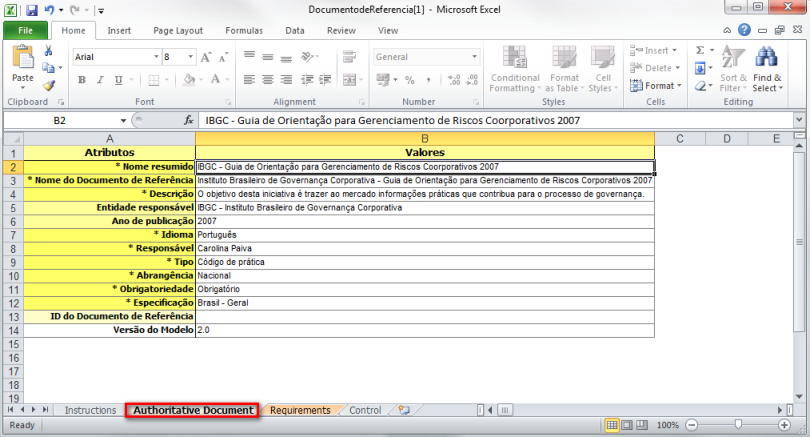Switch to the Data tab
810x437 pixels.
click(294, 30)
